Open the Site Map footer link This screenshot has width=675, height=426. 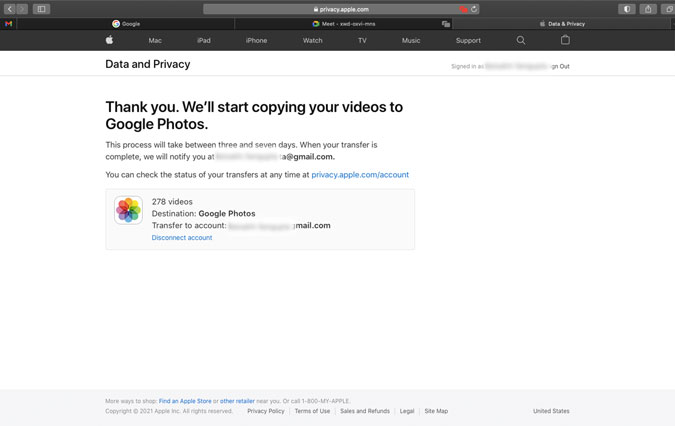tap(436, 411)
